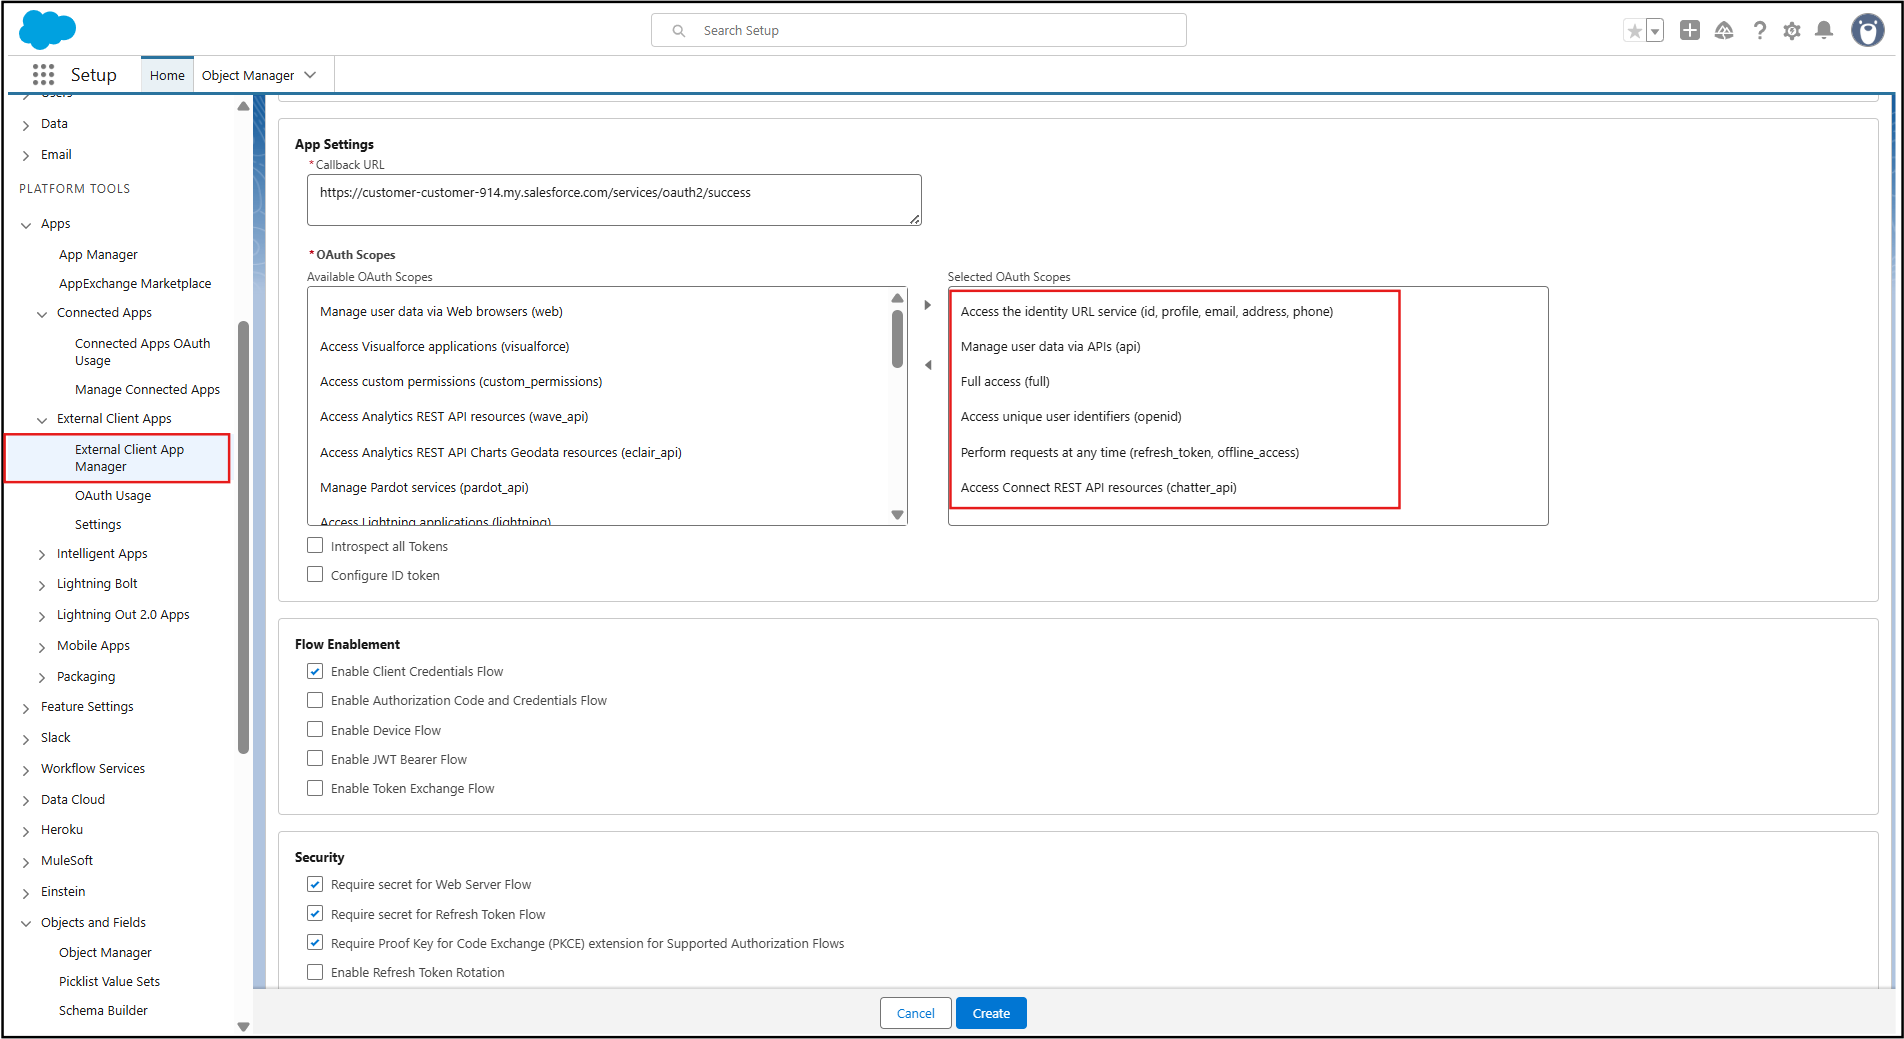
Task: Expand Feature Settings section
Action: point(26,708)
